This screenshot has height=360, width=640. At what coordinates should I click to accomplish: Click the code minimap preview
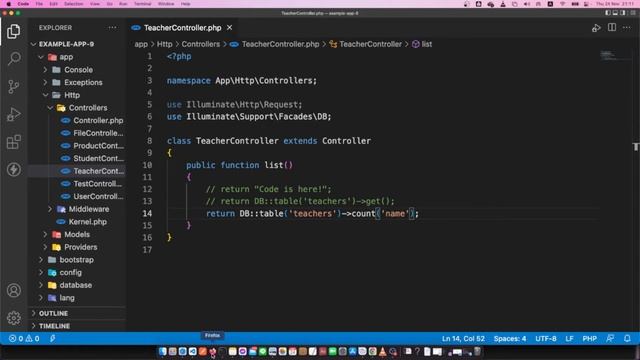pyautogui.click(x=614, y=56)
